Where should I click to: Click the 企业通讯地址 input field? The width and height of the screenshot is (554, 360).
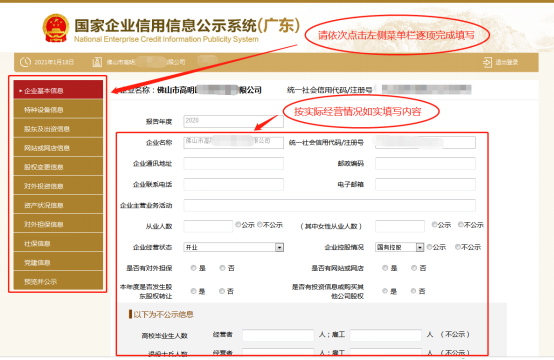(234, 164)
